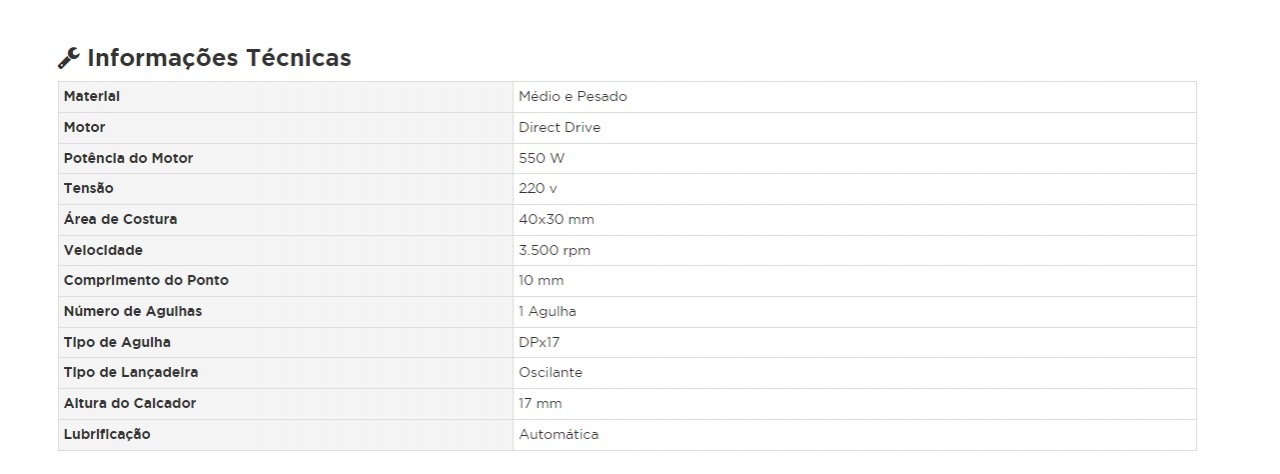Click the Número de Agulhas label
1280x474 pixels.
(x=133, y=311)
